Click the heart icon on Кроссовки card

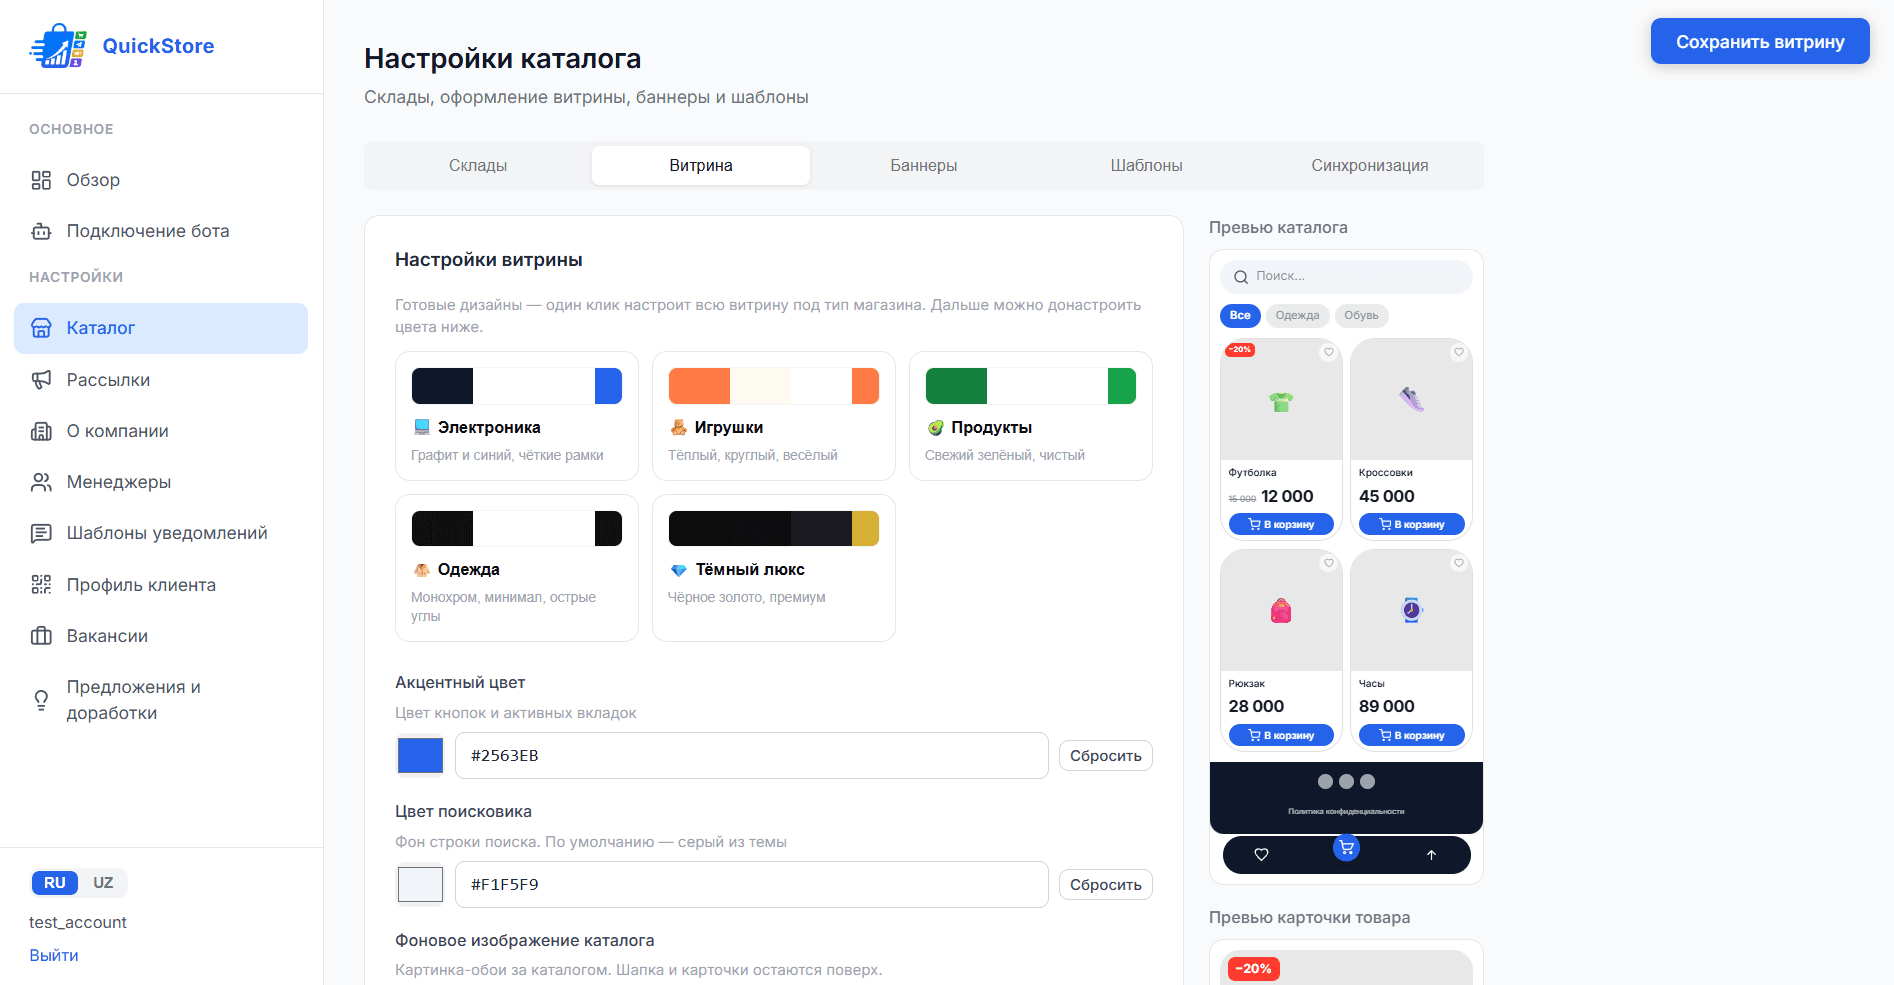tap(1459, 352)
